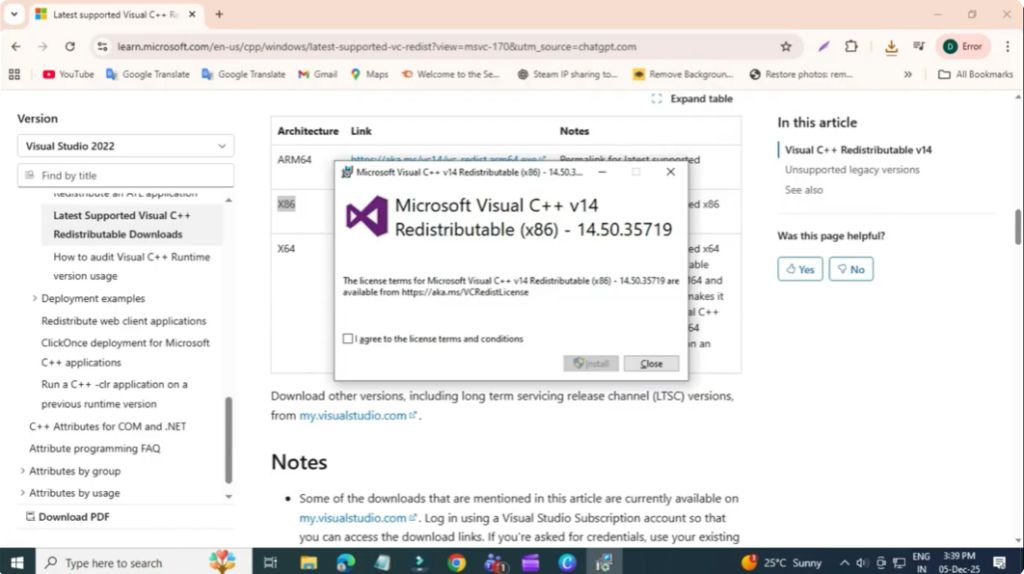Click the Yes helpful feedback button
Viewport: 1024px width, 574px height.
[800, 269]
